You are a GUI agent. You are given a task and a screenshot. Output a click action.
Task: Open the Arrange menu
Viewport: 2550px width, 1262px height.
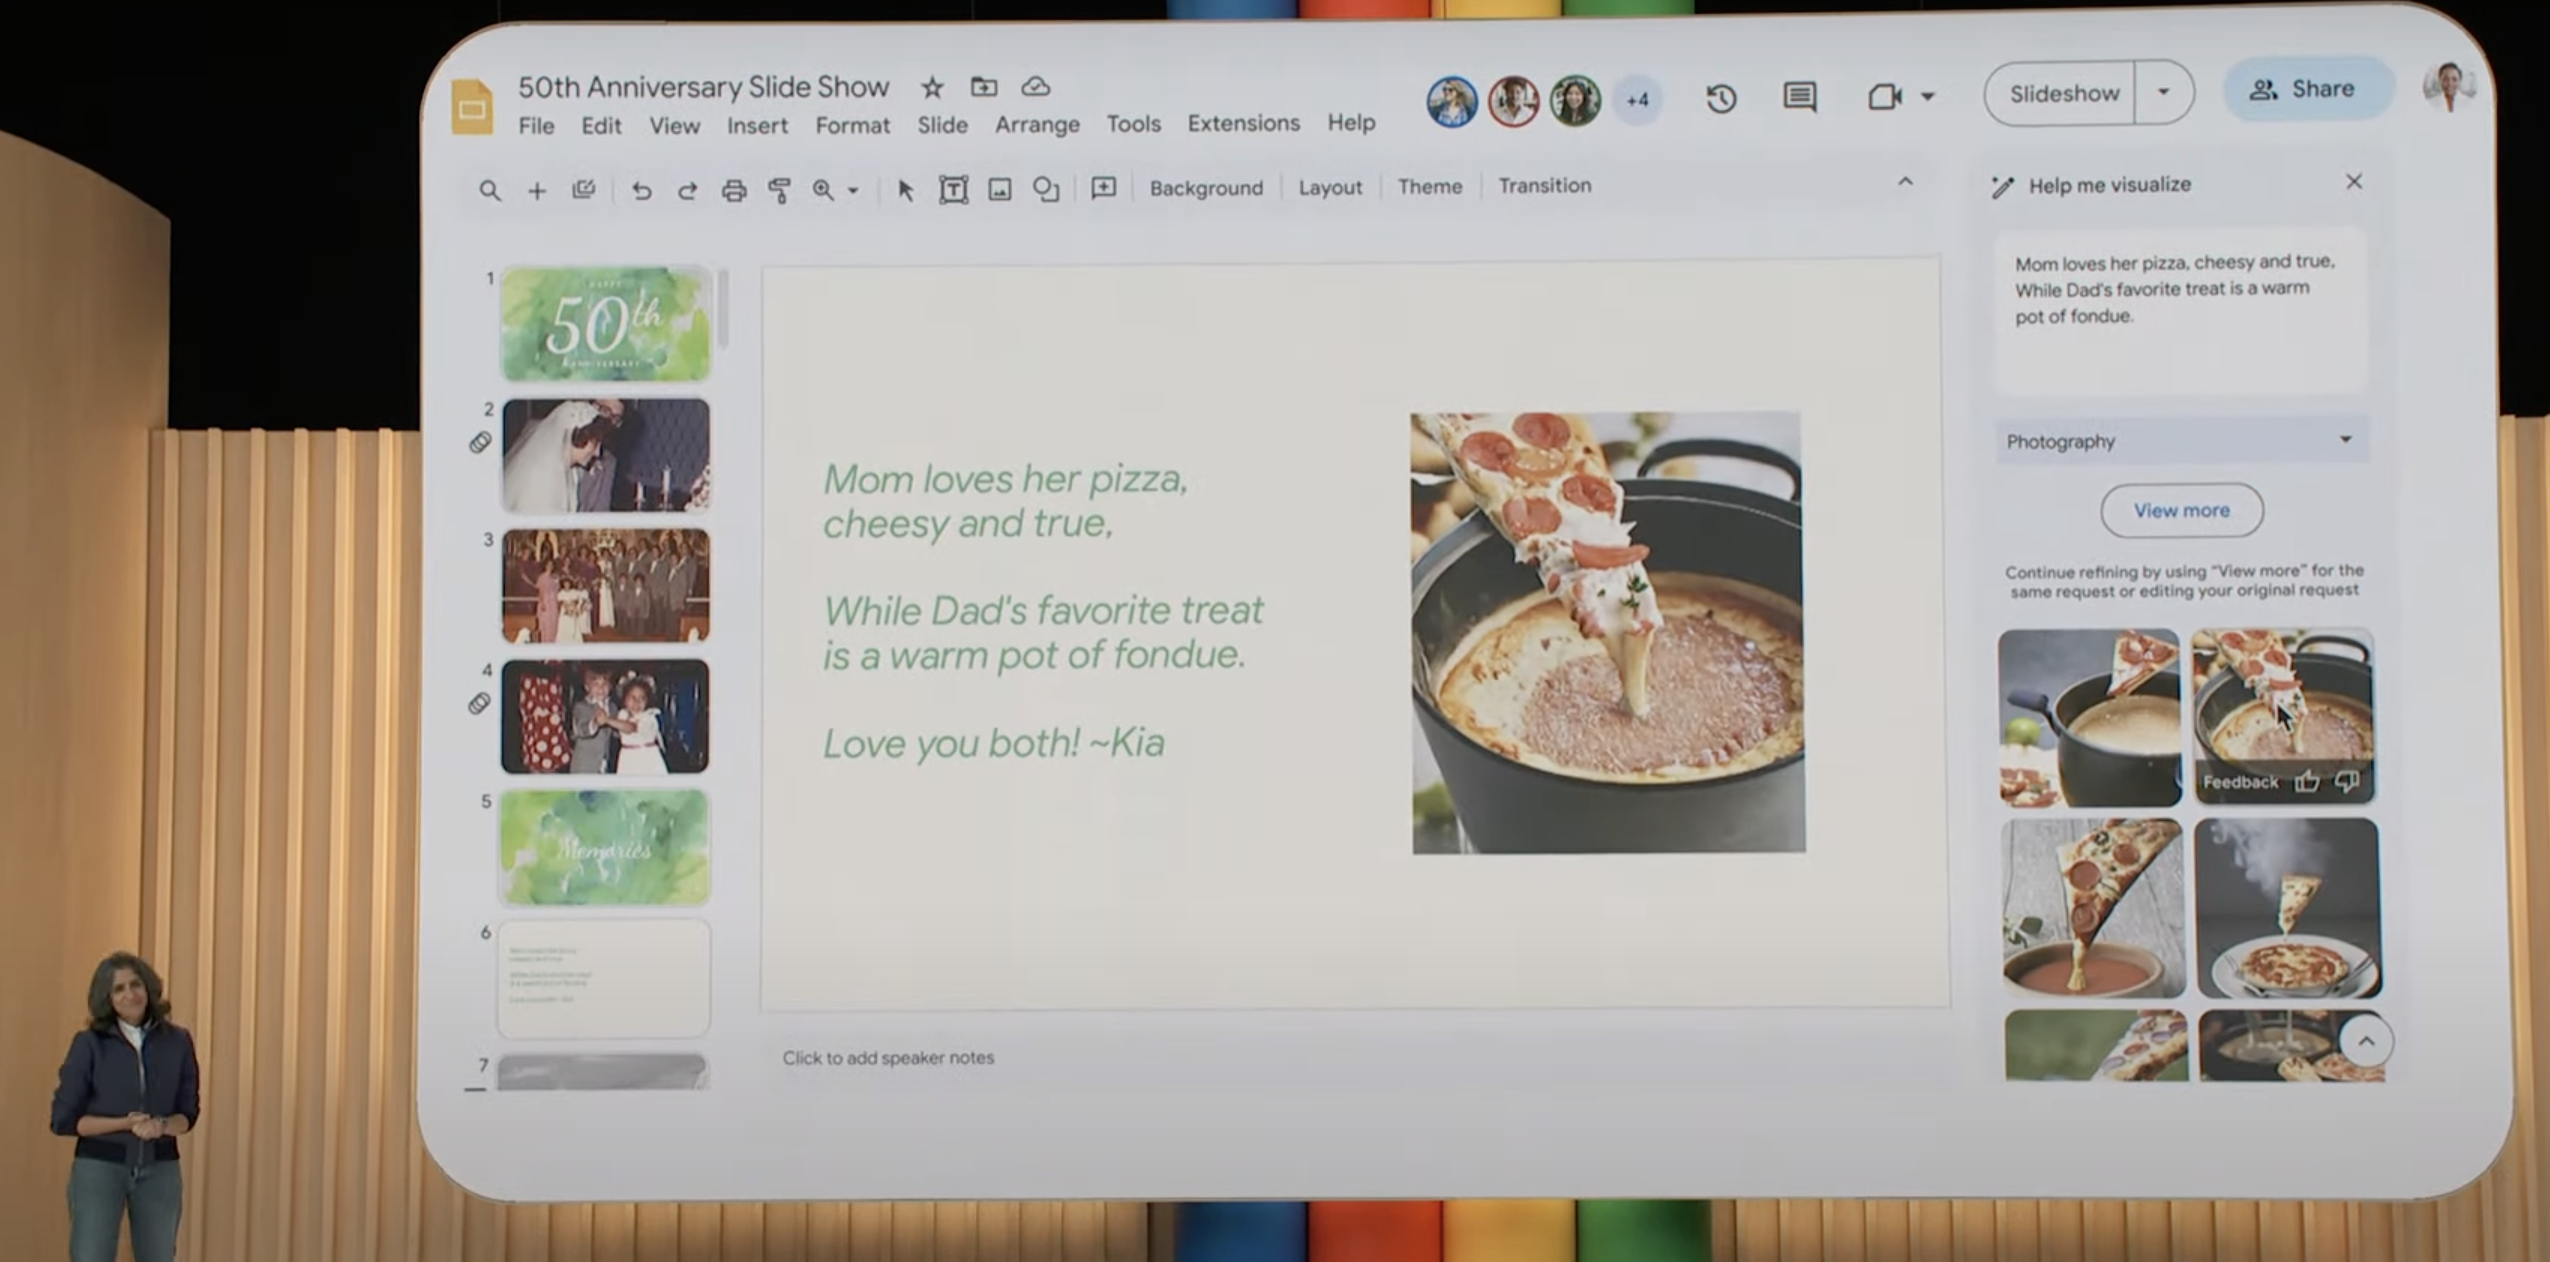pyautogui.click(x=1037, y=124)
